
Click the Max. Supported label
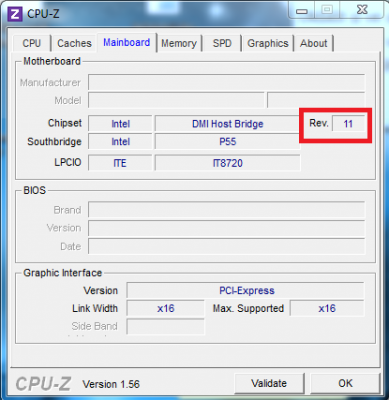(248, 308)
